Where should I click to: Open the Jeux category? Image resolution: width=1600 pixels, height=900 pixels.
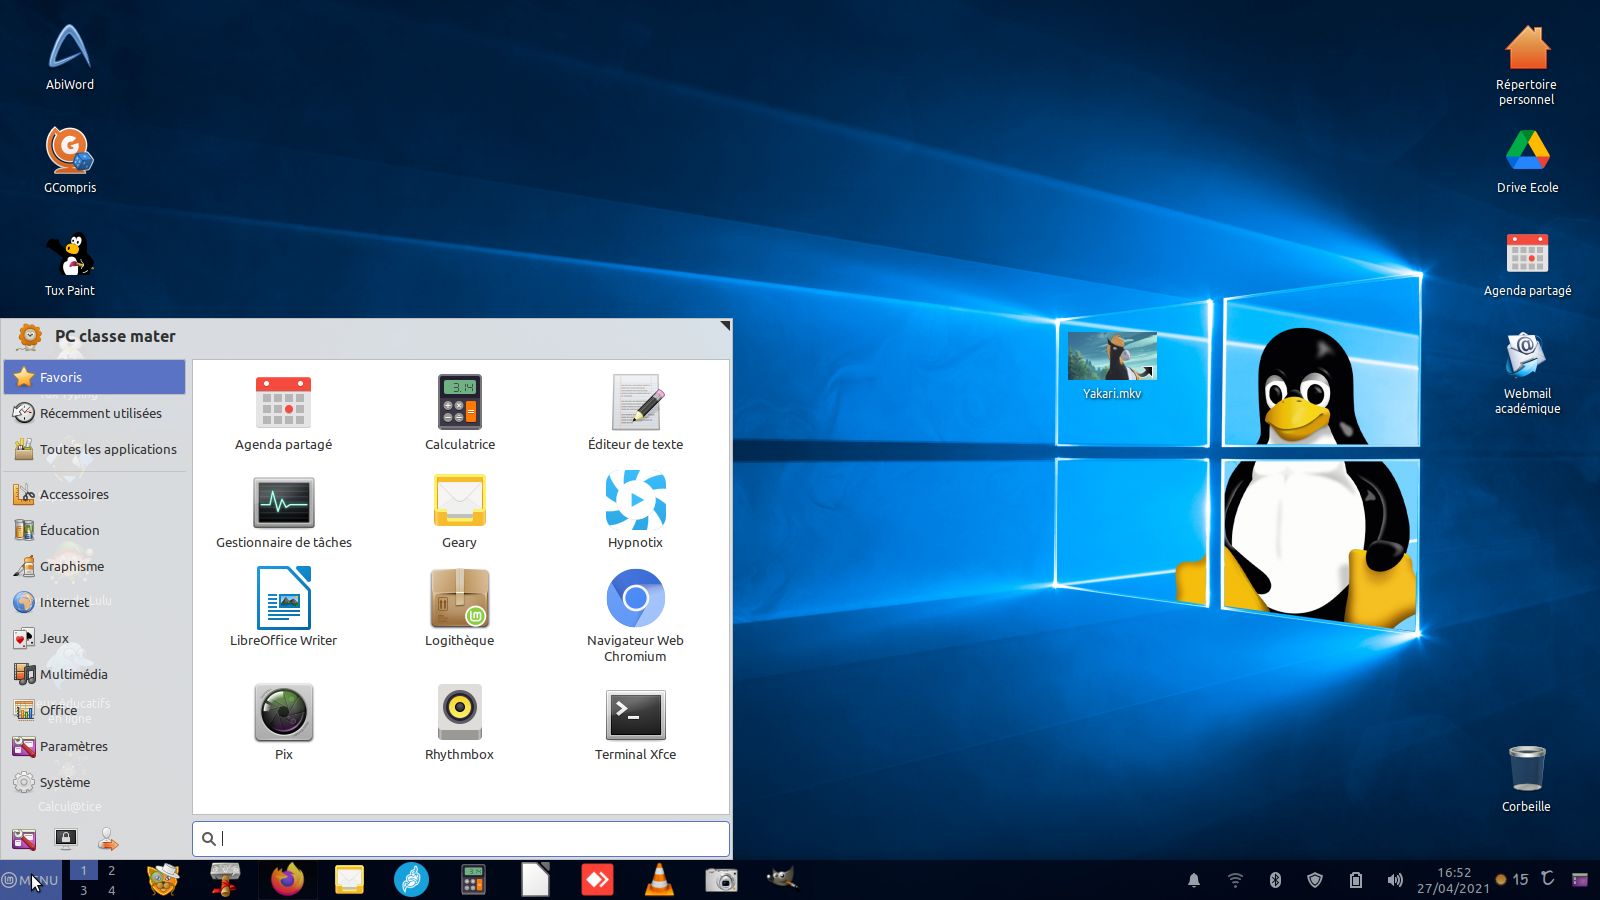(x=95, y=638)
